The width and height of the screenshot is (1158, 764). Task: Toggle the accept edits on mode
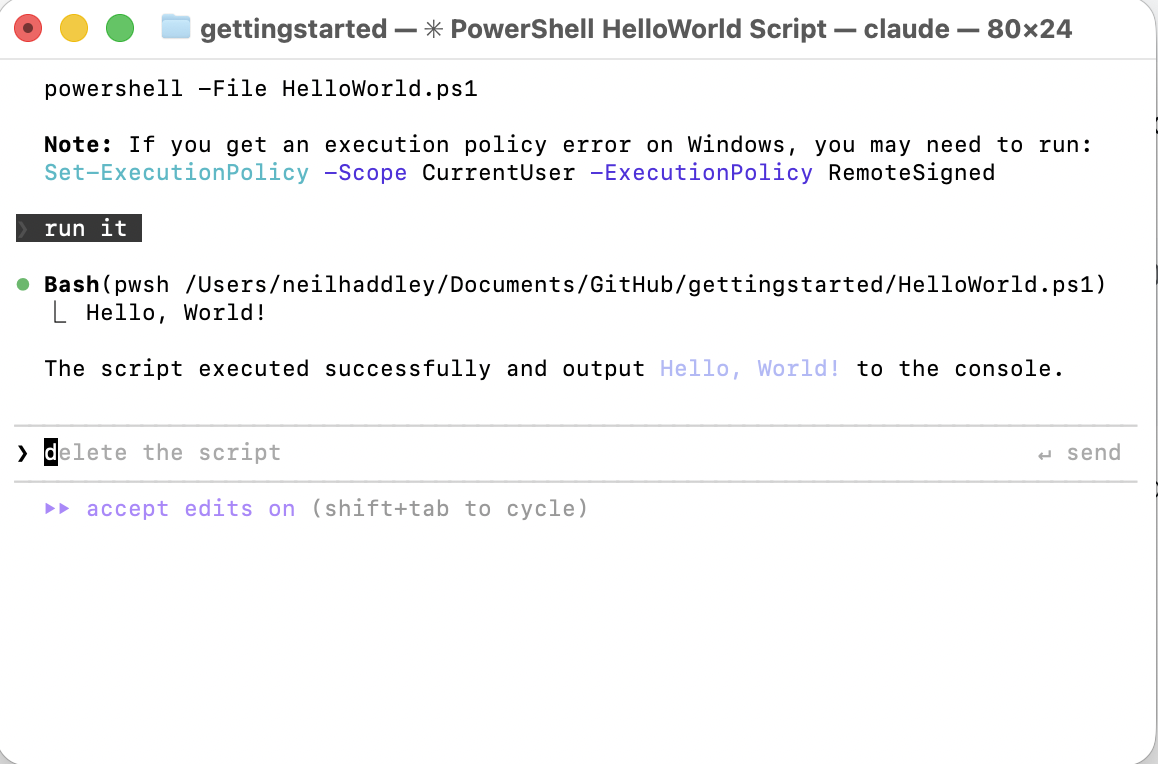coord(190,508)
